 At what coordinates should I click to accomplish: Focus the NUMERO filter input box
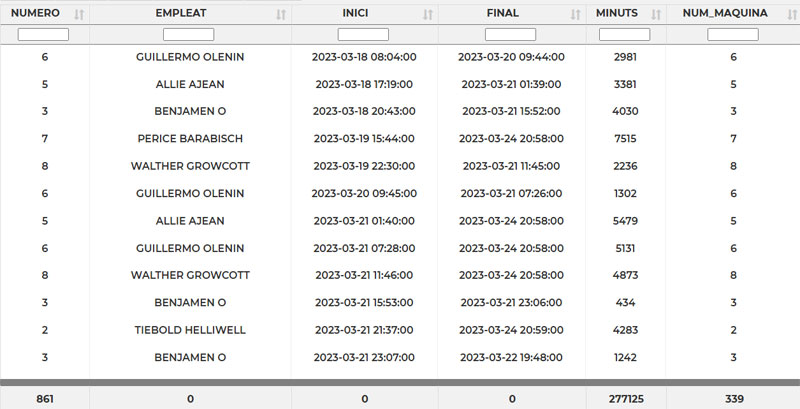[x=44, y=34]
